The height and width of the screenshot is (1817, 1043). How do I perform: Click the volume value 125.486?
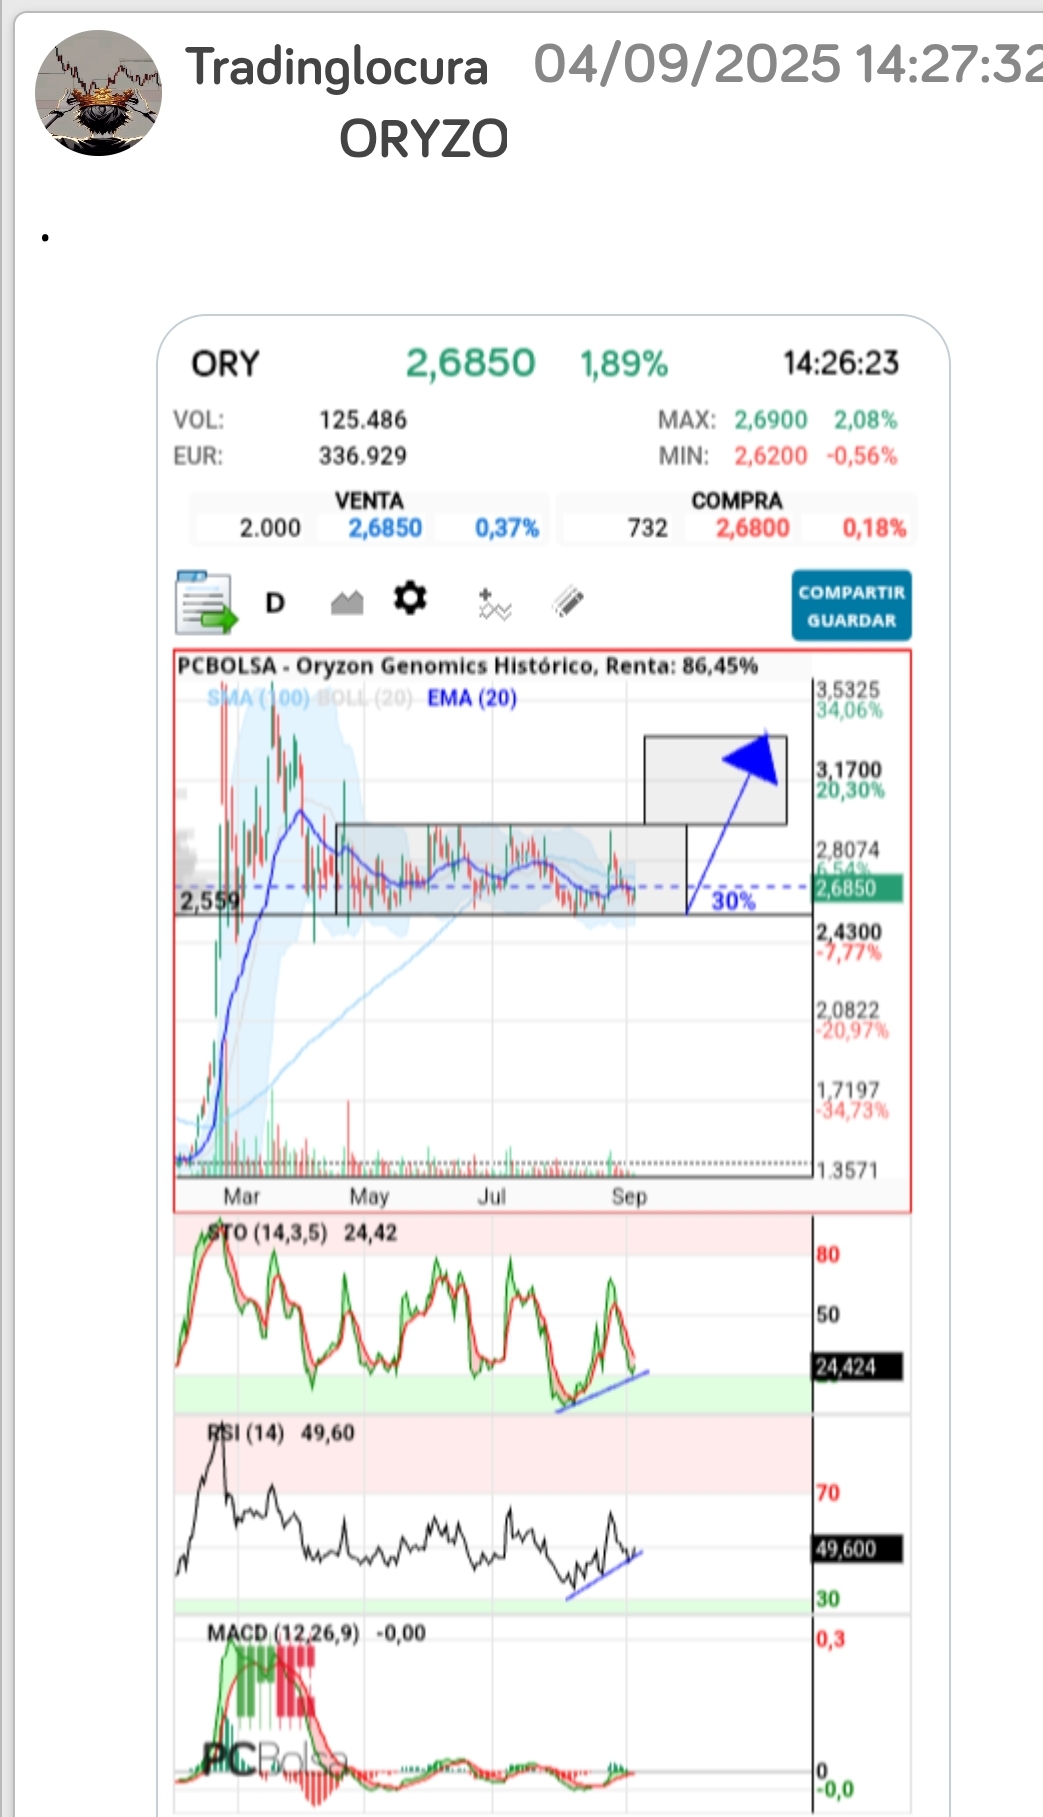pyautogui.click(x=363, y=420)
